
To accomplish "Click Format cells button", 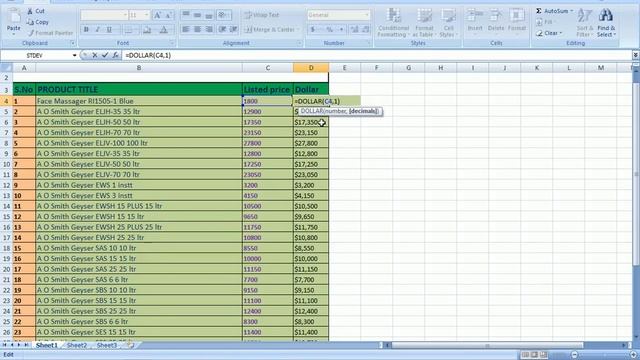I will (517, 20).
